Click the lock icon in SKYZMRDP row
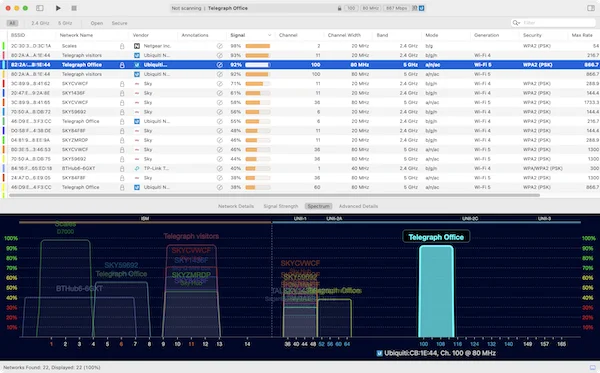Image resolution: width=600 pixels, height=373 pixels. 122,140
